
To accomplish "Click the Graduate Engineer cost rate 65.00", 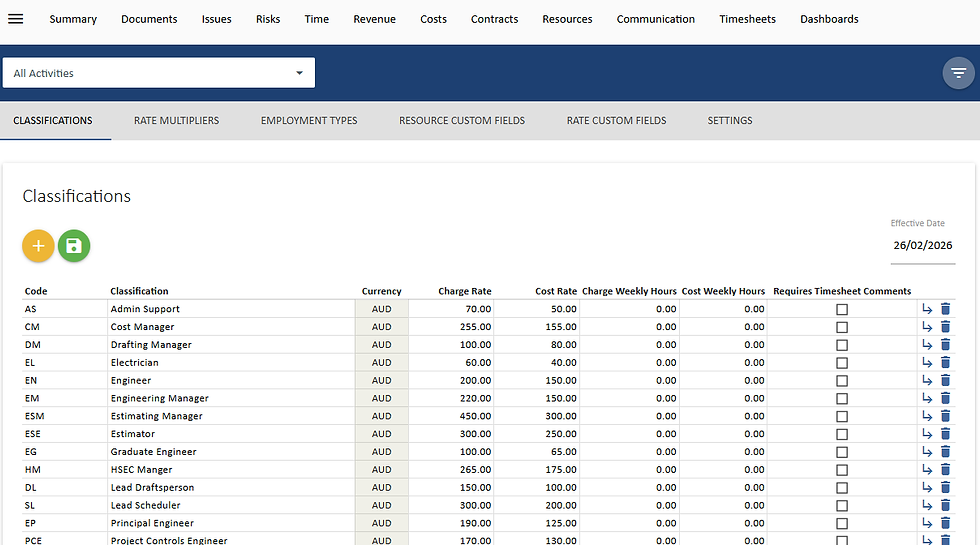I will [536, 451].
